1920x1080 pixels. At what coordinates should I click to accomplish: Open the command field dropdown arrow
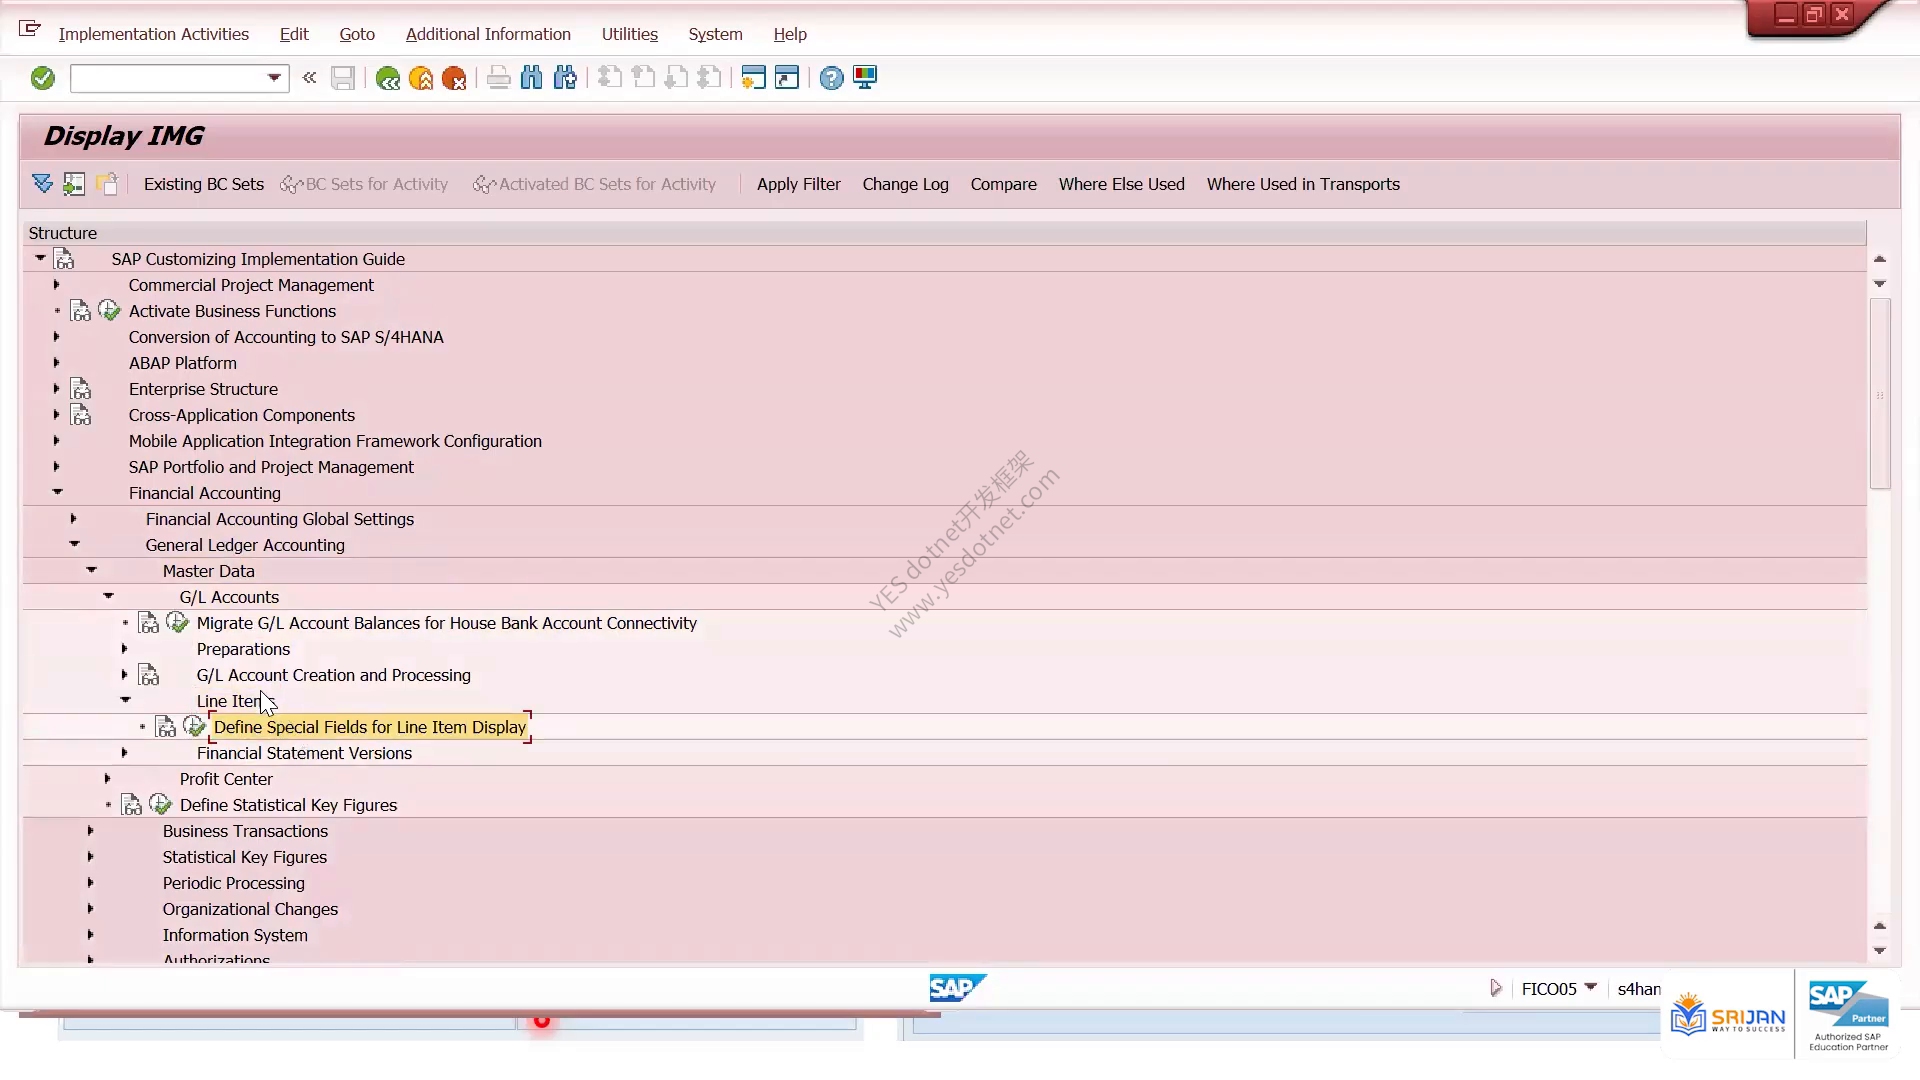(274, 78)
